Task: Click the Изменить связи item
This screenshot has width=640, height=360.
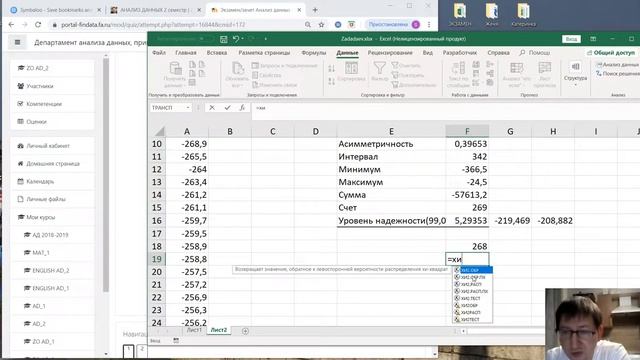Action: 274,85
